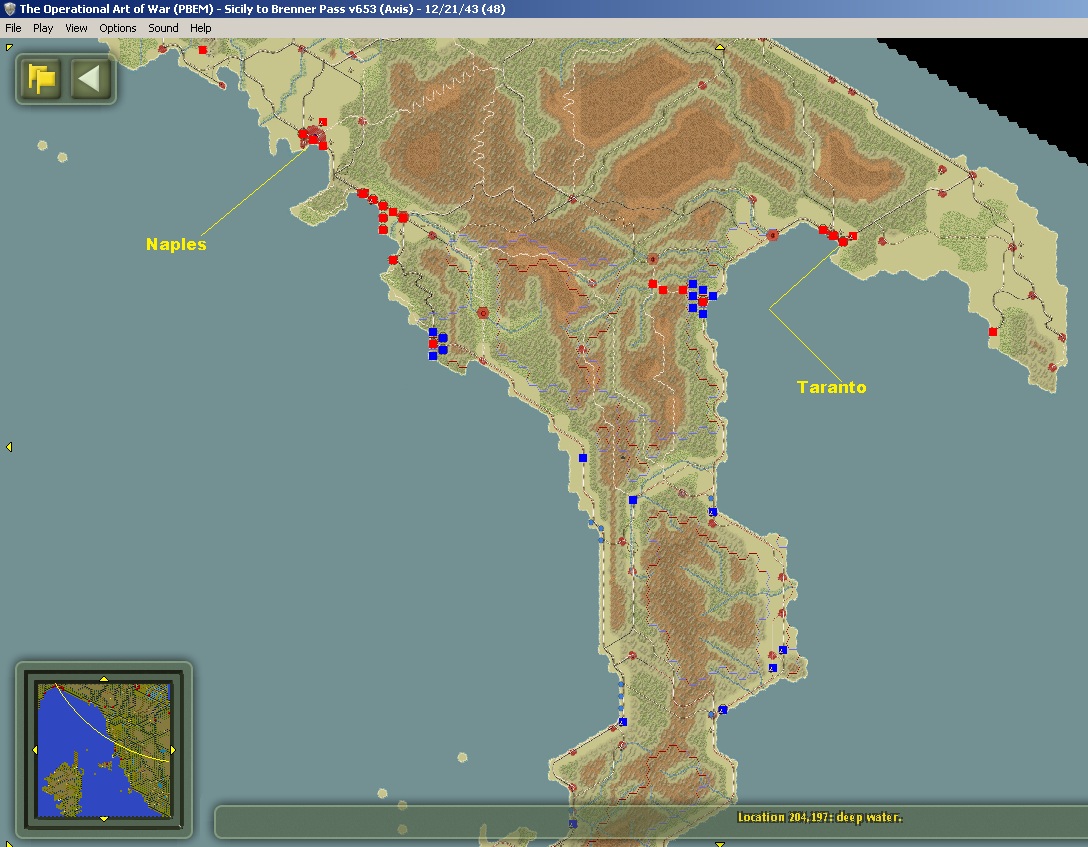Click the yellow arrow on the map's top edge
The image size is (1088, 847).
coord(720,47)
